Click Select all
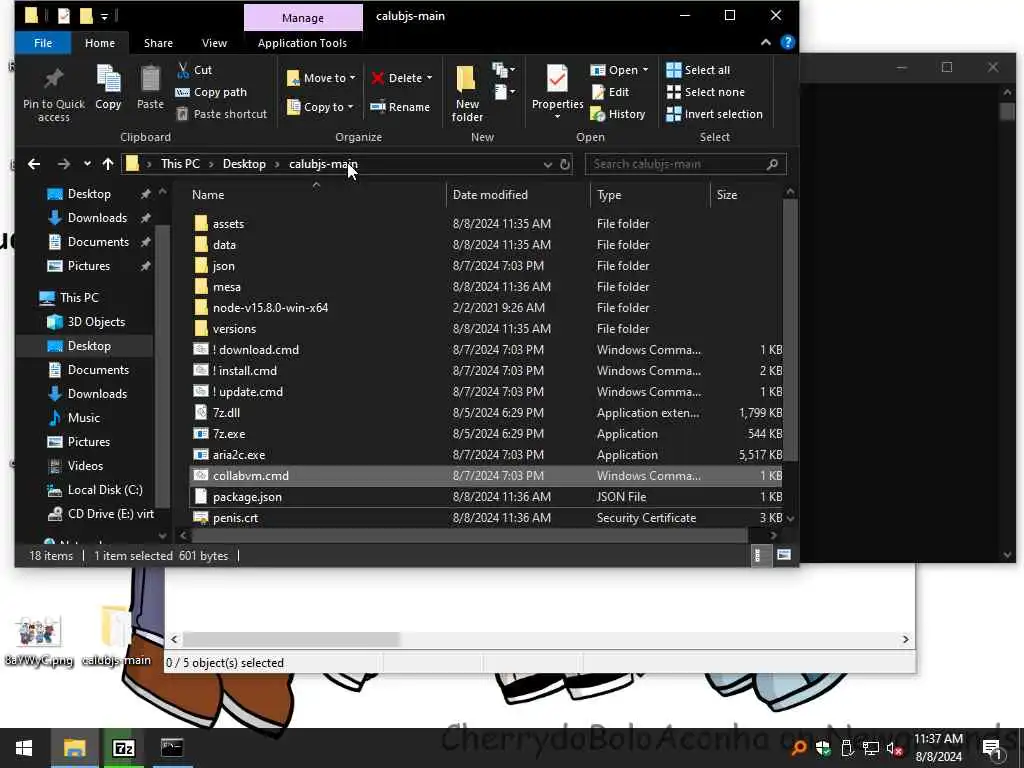 (x=697, y=70)
